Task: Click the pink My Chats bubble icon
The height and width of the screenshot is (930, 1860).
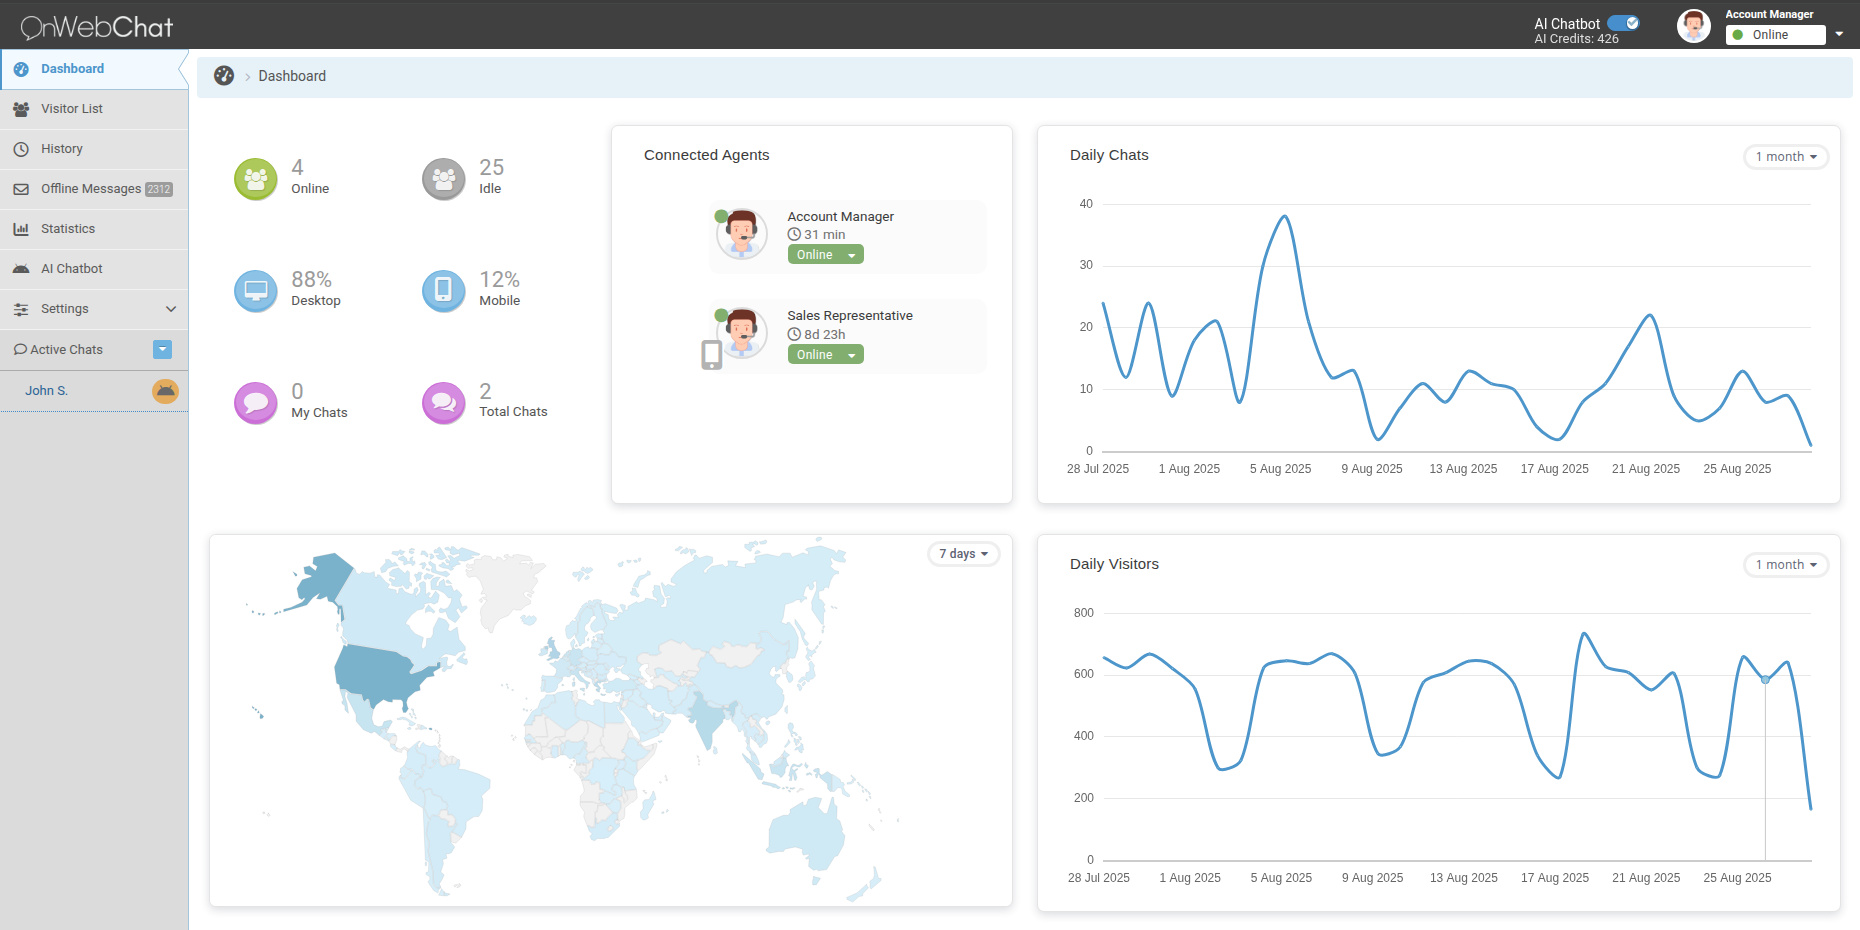Action: tap(255, 403)
